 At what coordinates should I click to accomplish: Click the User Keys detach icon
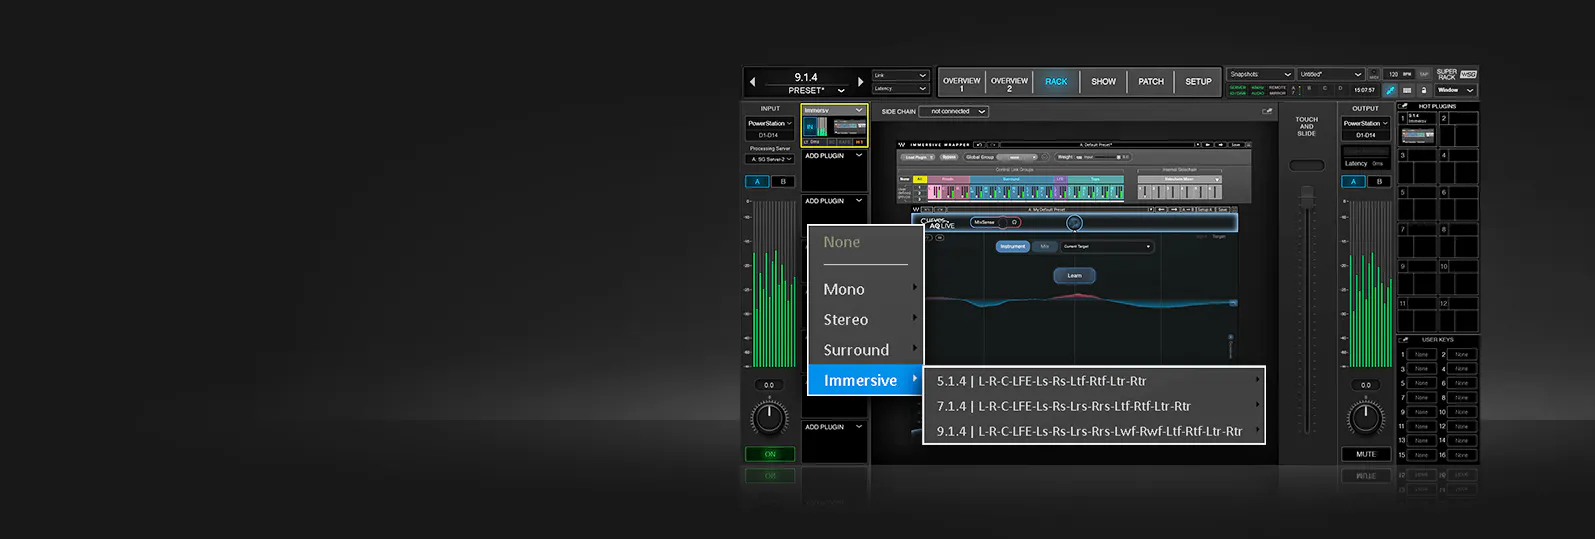coord(1403,340)
